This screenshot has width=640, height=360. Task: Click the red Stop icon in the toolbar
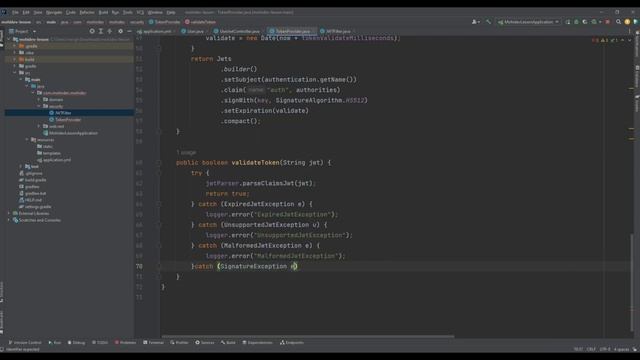pyautogui.click(x=607, y=22)
